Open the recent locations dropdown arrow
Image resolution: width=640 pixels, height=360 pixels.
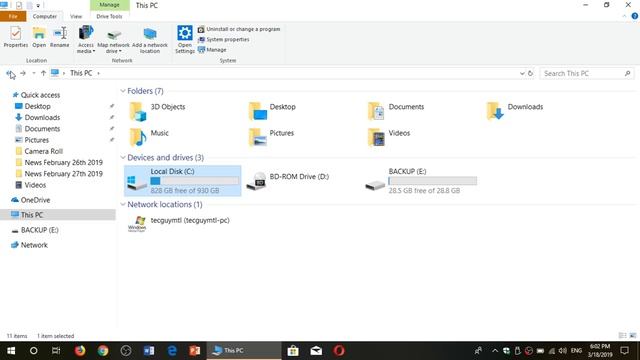pos(33,73)
